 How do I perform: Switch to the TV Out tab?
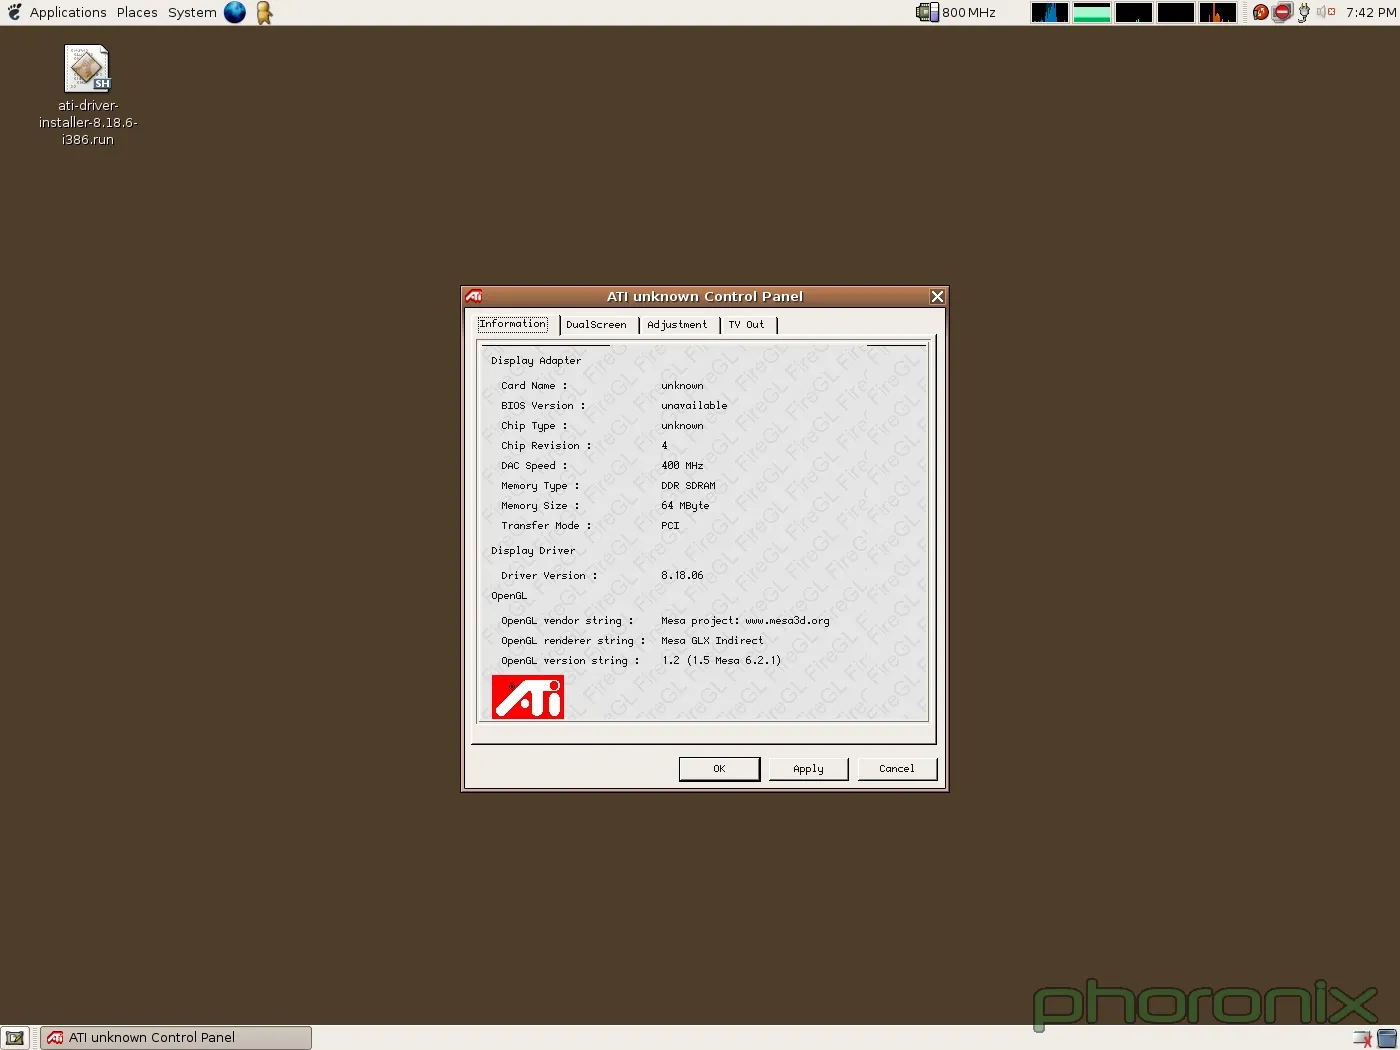[746, 325]
